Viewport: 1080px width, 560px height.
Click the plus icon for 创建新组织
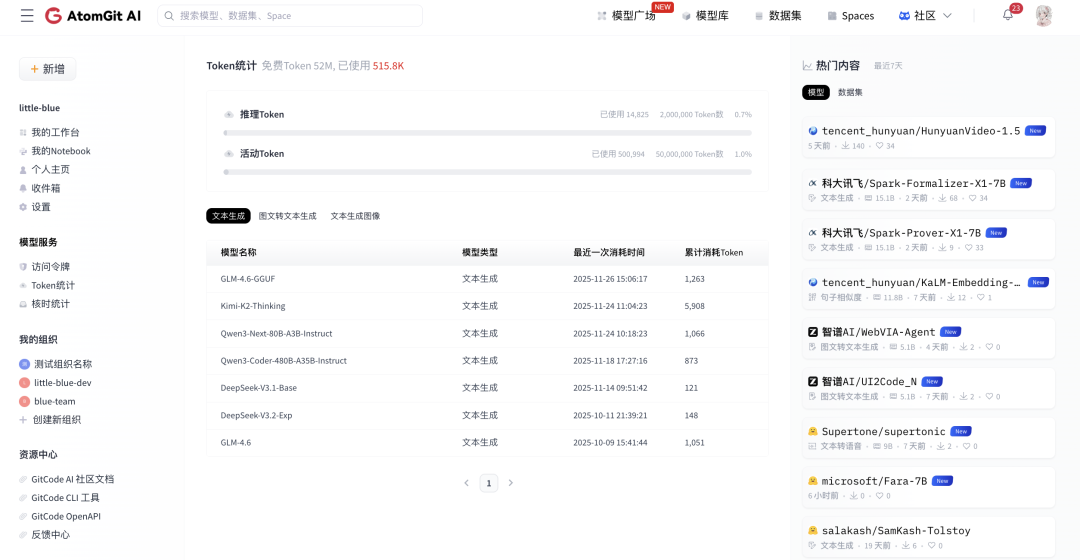point(23,419)
